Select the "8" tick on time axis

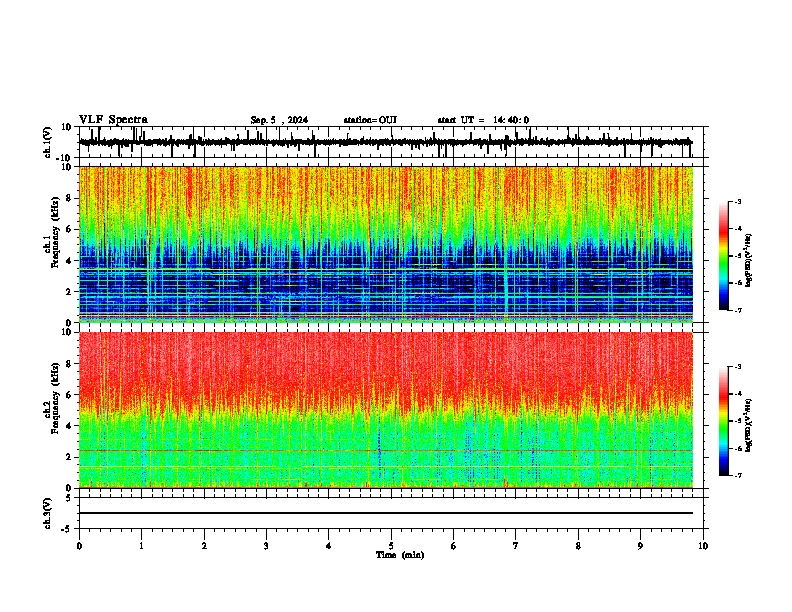point(578,546)
